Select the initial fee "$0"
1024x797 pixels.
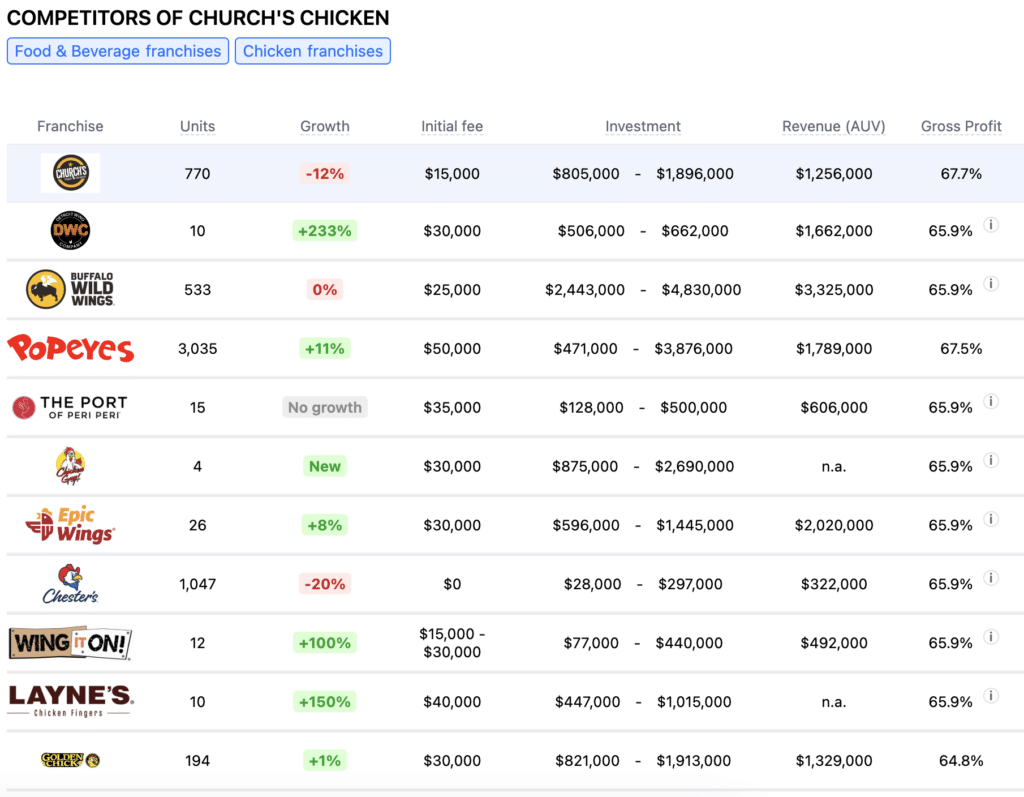pos(452,583)
